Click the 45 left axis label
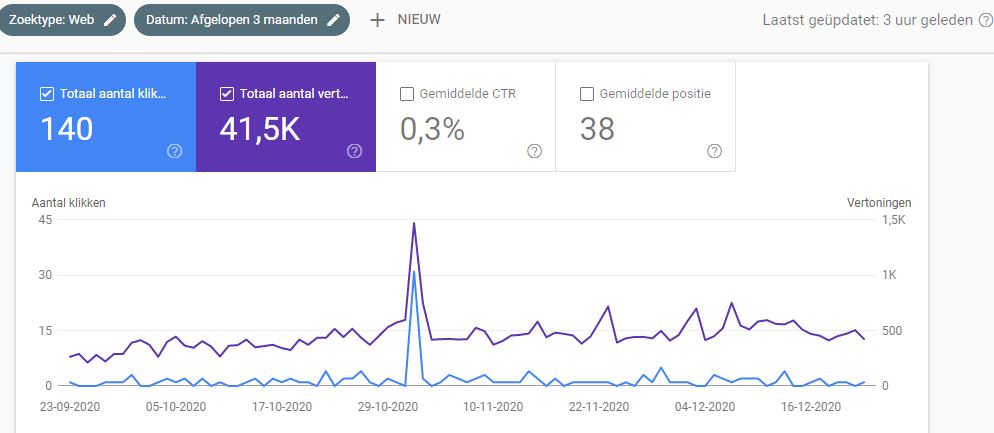The height and width of the screenshot is (433, 994). point(46,219)
